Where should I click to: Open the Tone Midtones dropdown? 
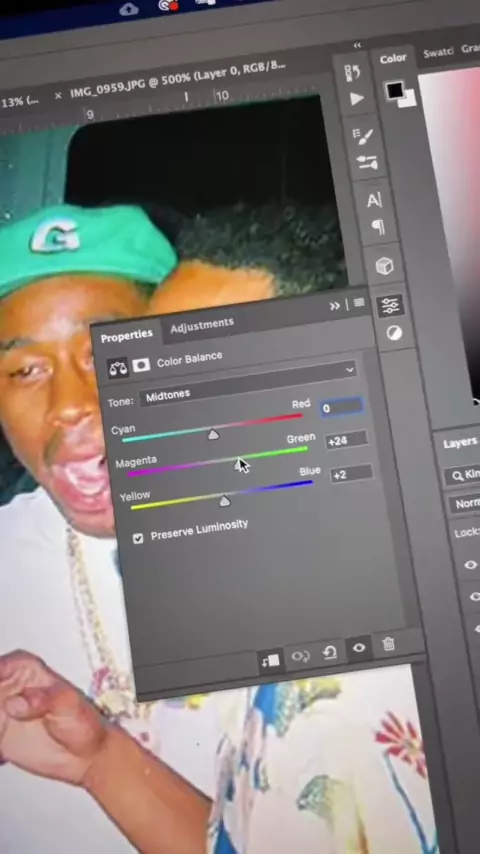(x=248, y=383)
